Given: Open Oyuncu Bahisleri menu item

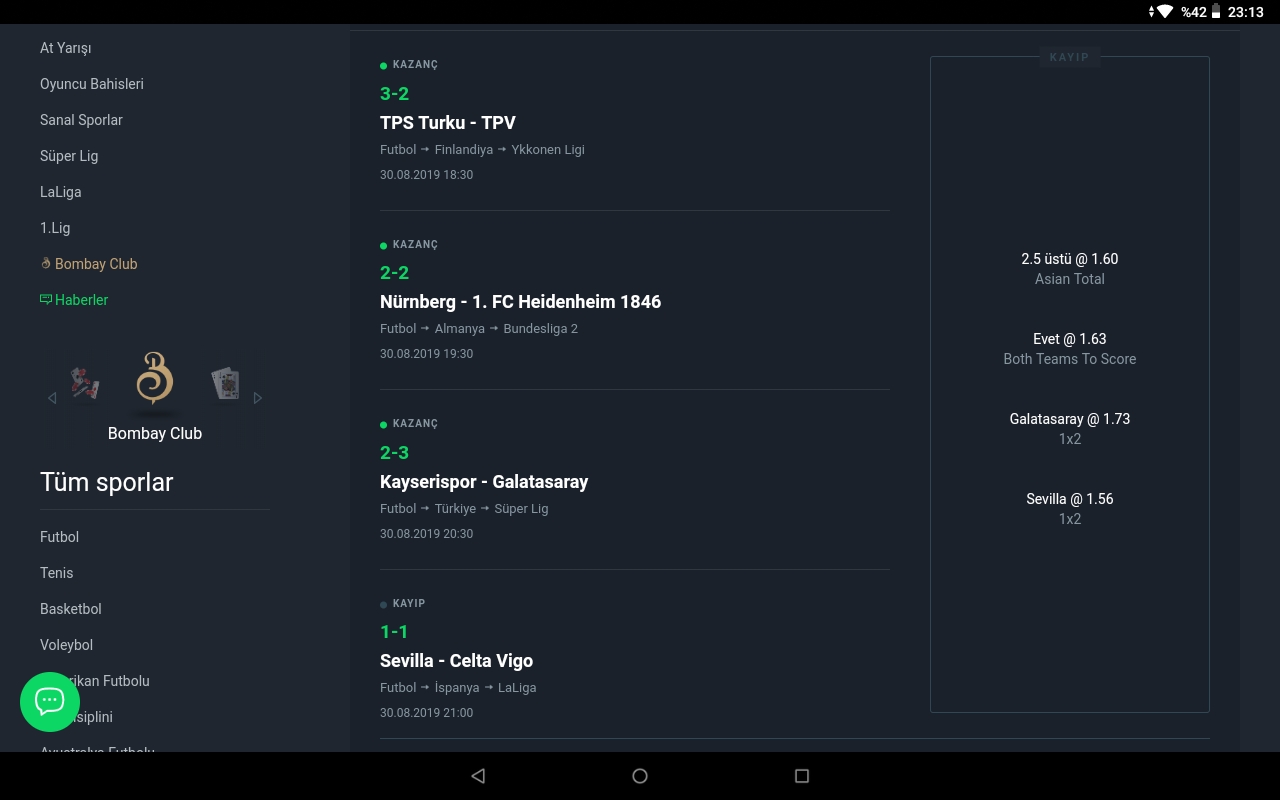Looking at the screenshot, I should click(x=92, y=84).
